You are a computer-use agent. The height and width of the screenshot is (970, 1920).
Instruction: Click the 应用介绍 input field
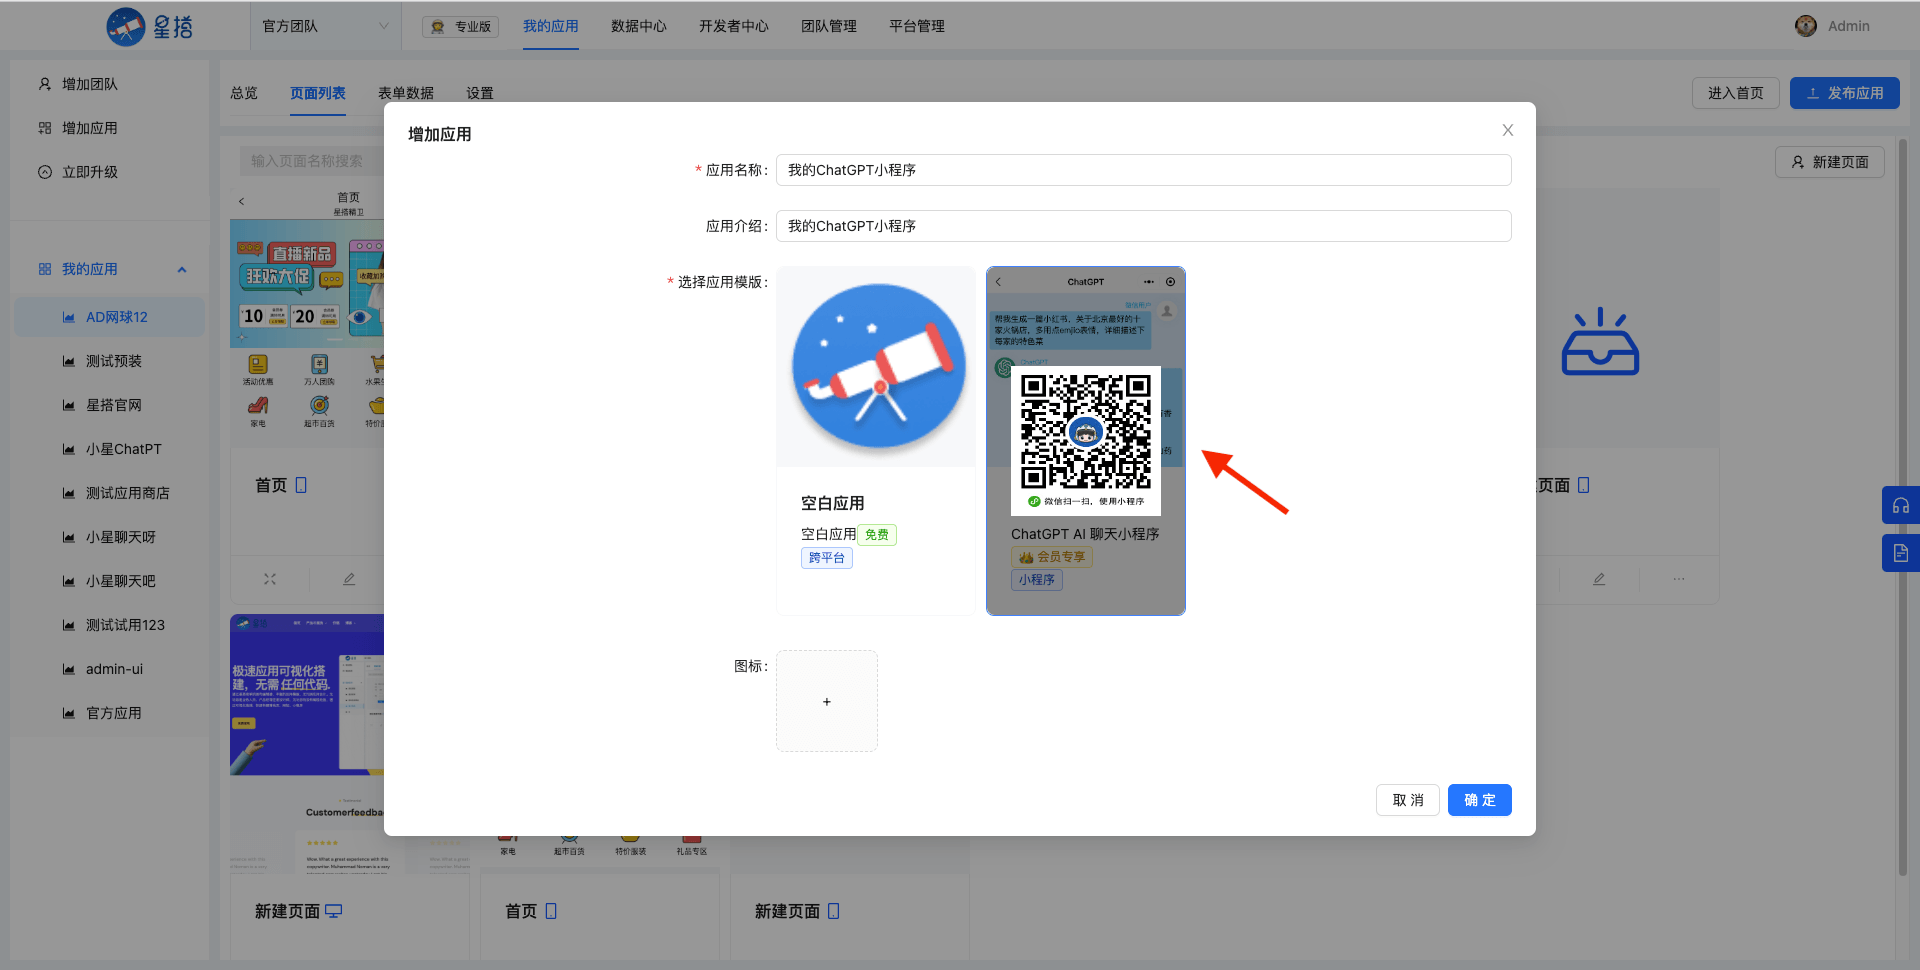1143,226
